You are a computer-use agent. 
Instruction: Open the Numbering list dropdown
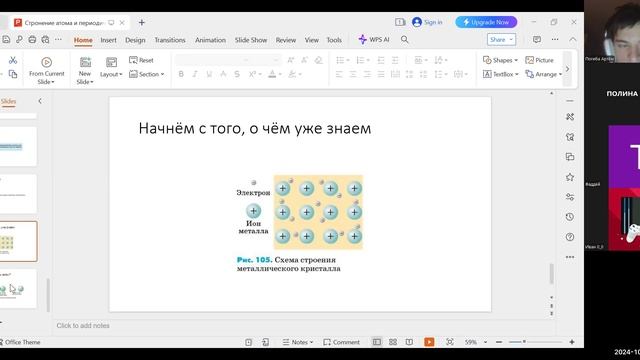(x=368, y=60)
